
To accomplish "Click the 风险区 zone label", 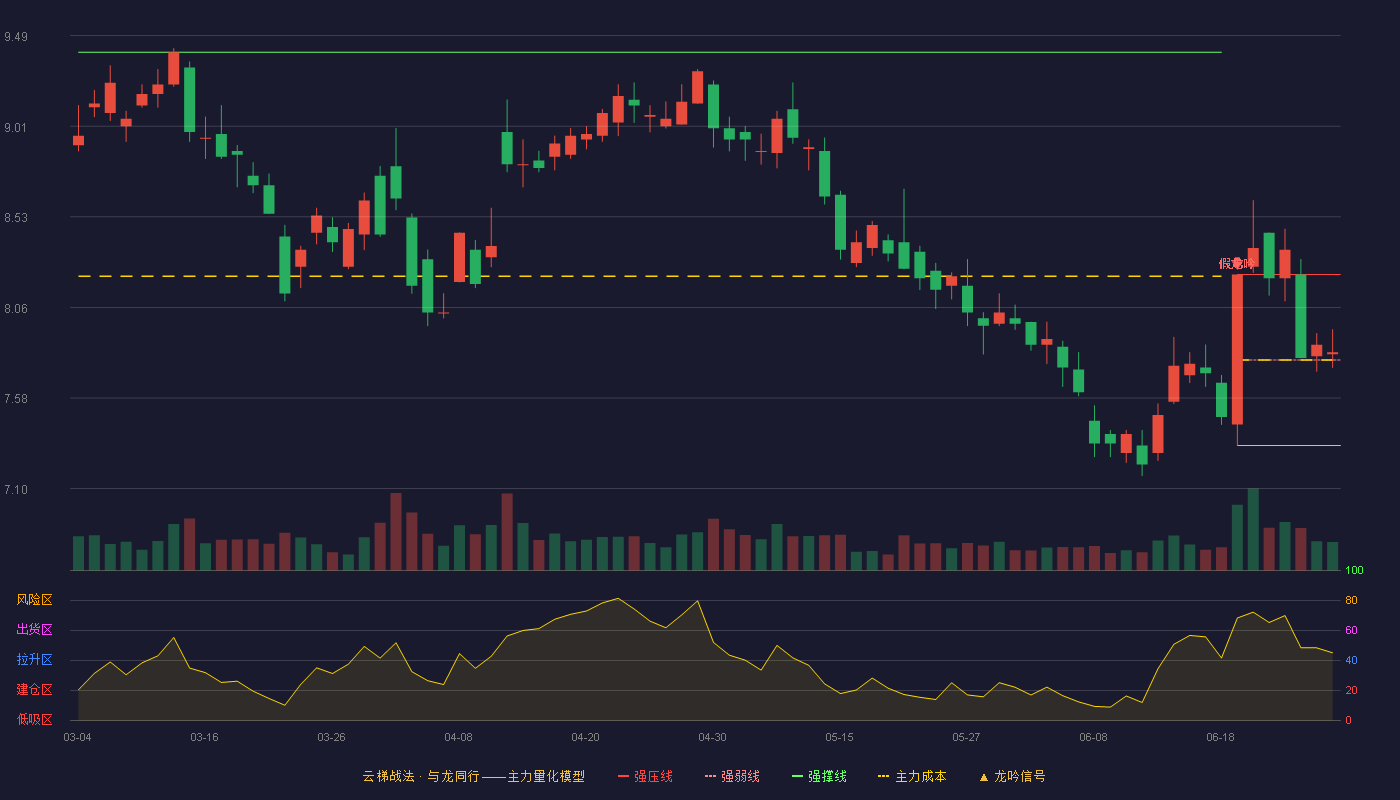I will click(x=34, y=600).
